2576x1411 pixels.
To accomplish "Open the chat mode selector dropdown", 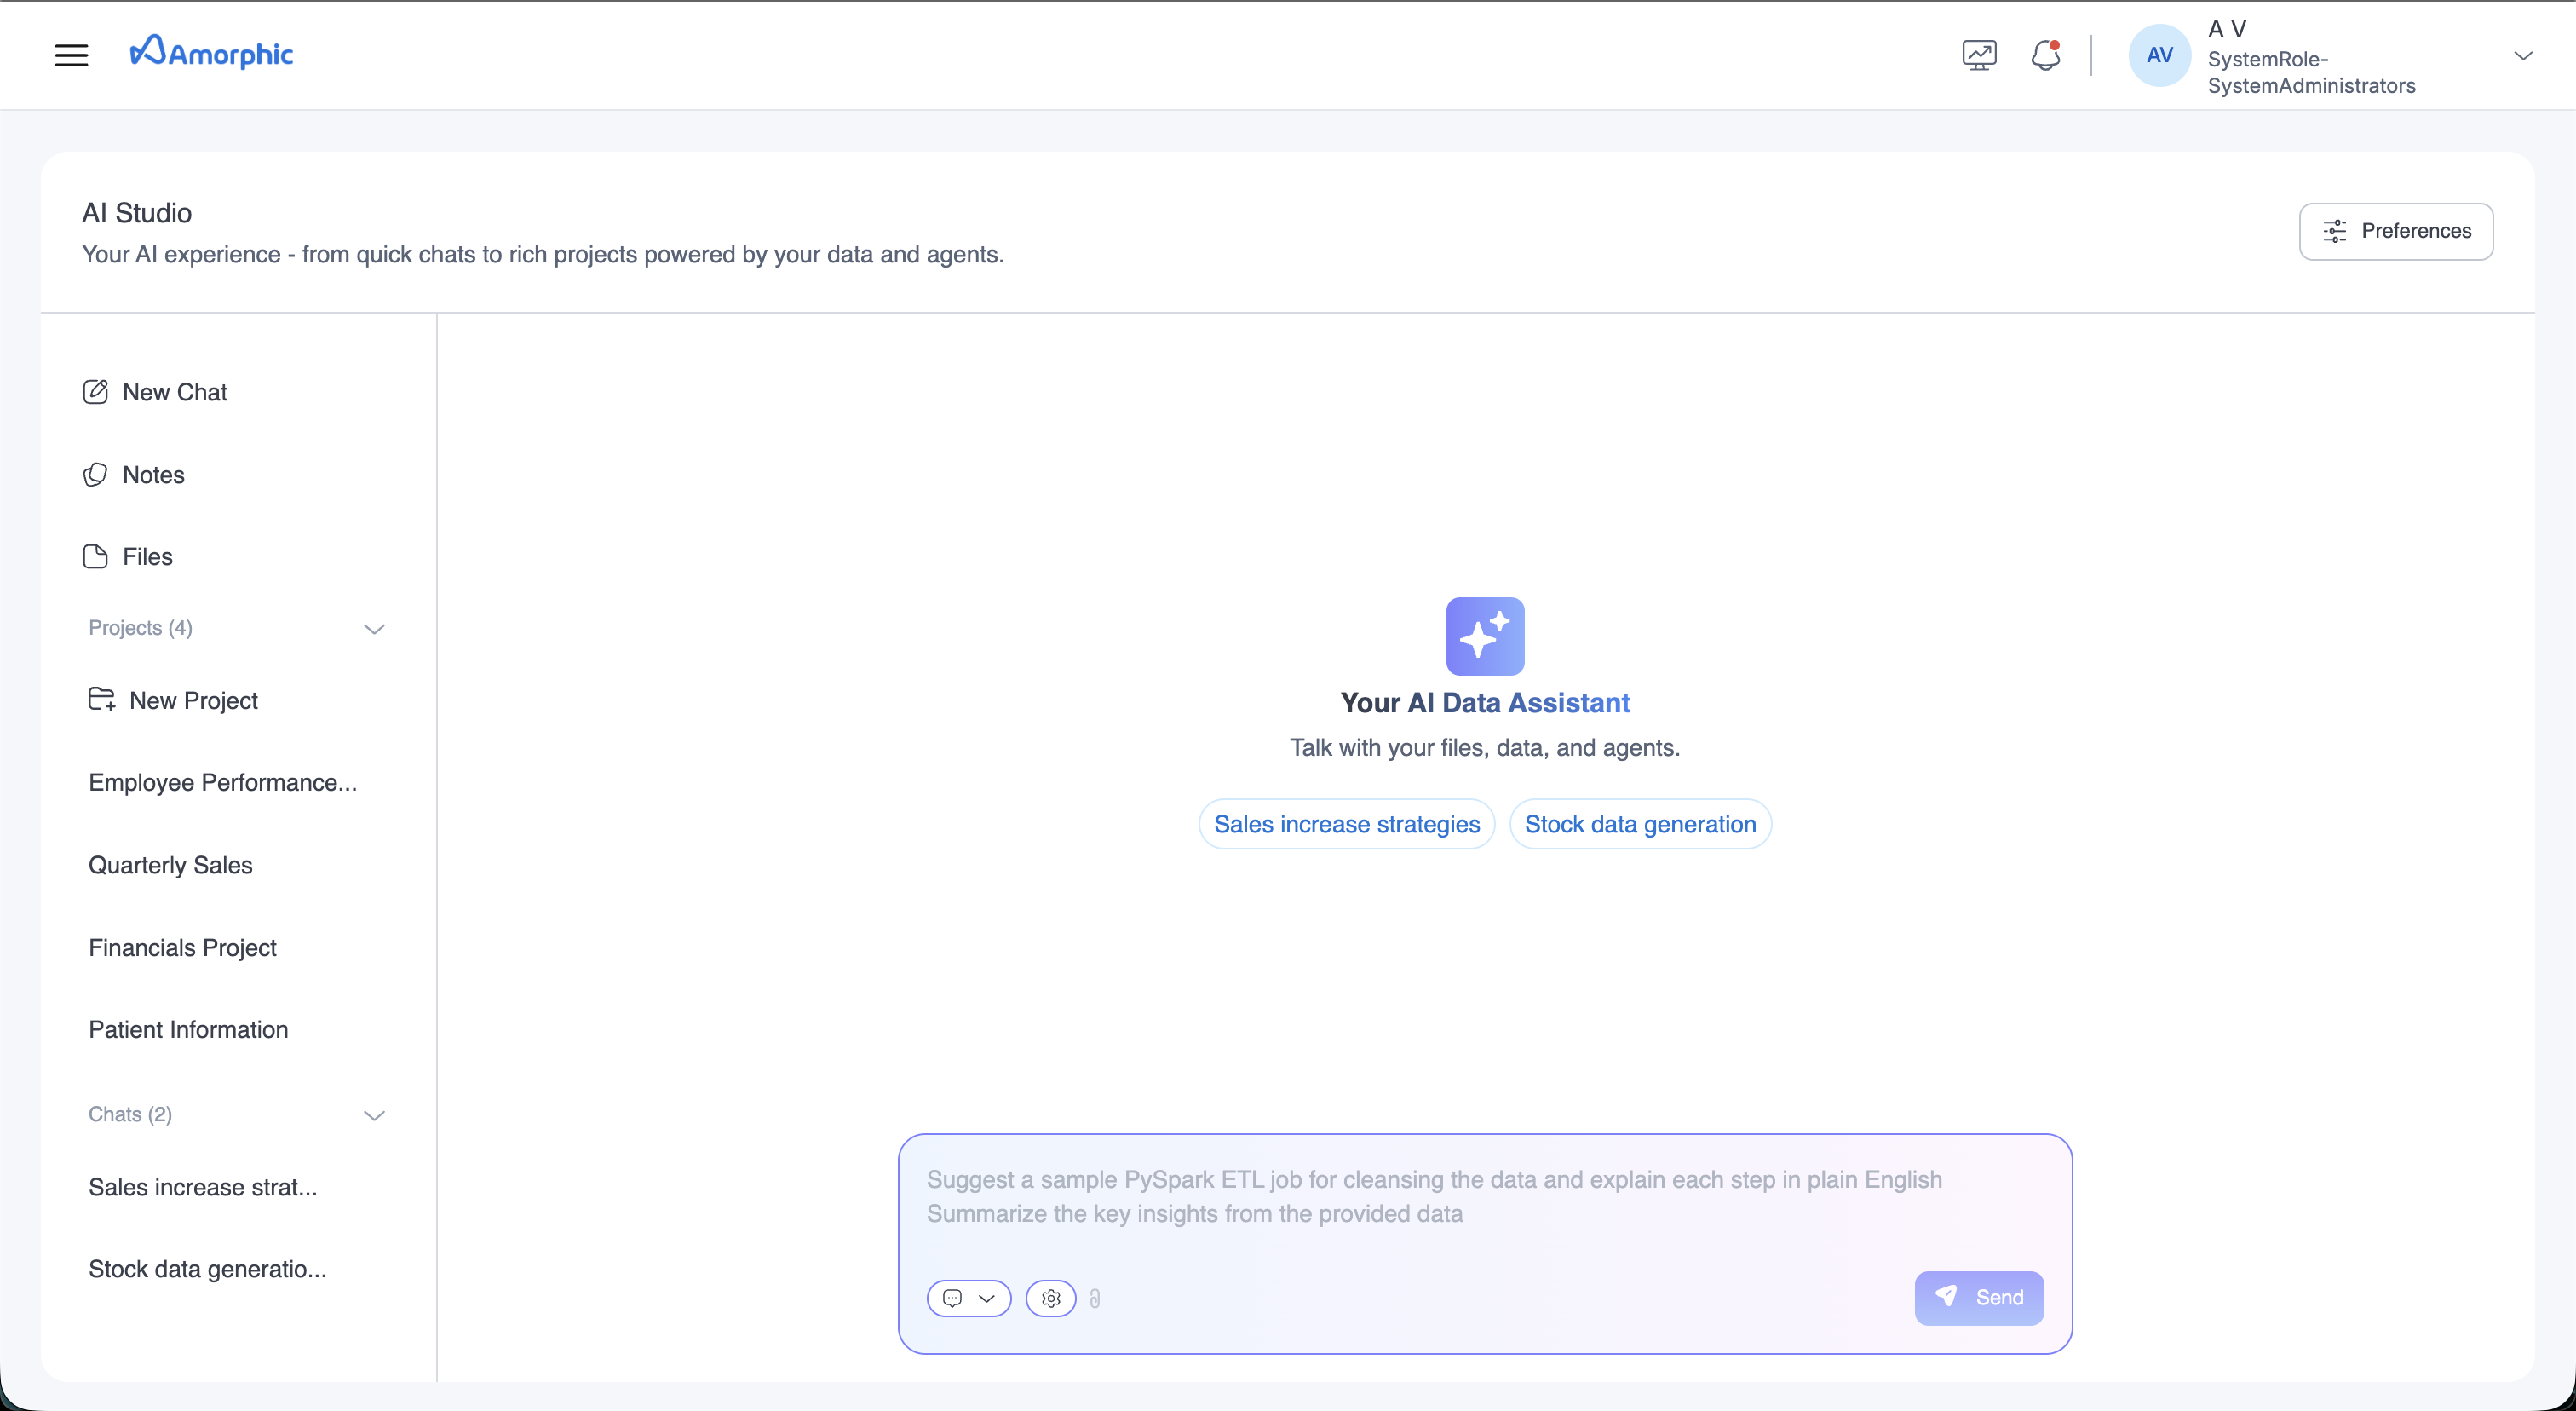I will (x=969, y=1298).
